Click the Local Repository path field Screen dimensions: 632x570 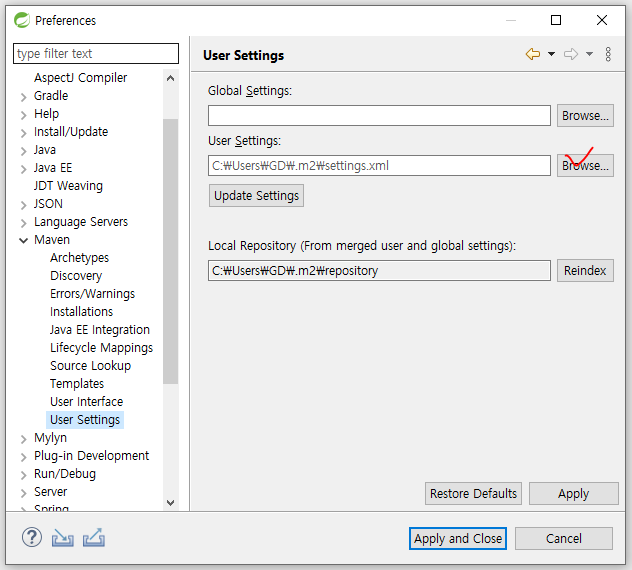pos(379,270)
